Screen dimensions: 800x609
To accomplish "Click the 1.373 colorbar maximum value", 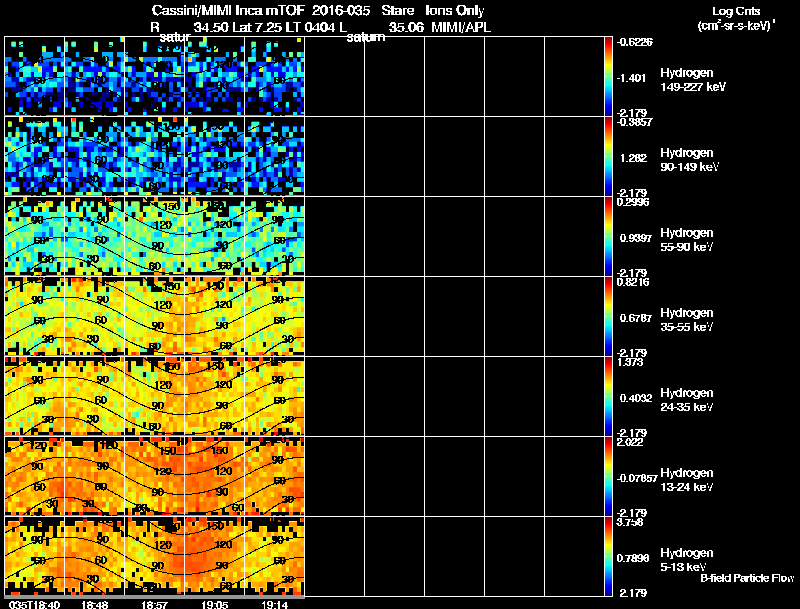I will tap(630, 362).
